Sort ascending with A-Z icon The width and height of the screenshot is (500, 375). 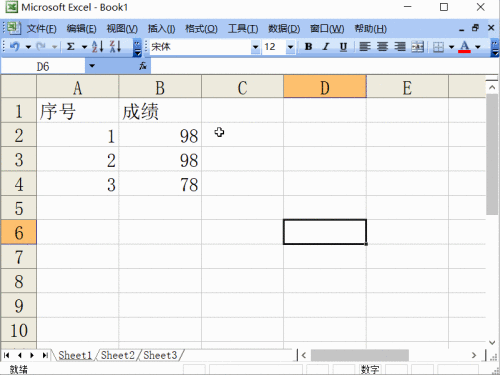click(98, 47)
